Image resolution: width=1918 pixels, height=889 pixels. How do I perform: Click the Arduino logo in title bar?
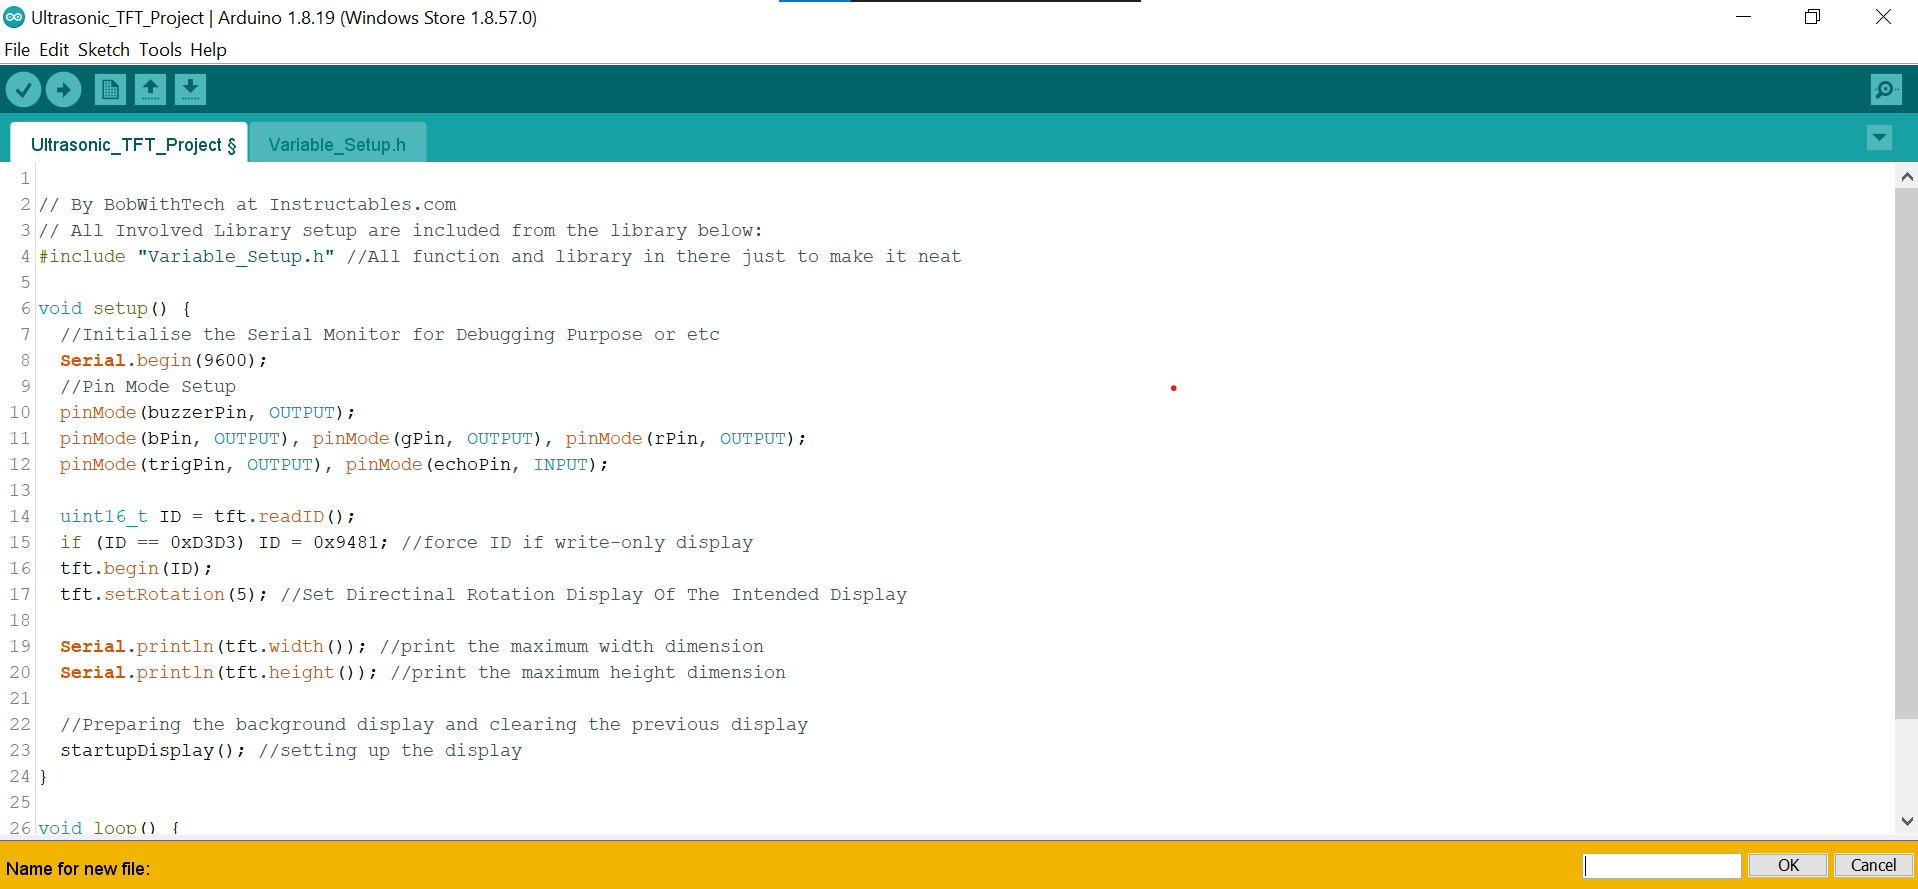coord(14,17)
